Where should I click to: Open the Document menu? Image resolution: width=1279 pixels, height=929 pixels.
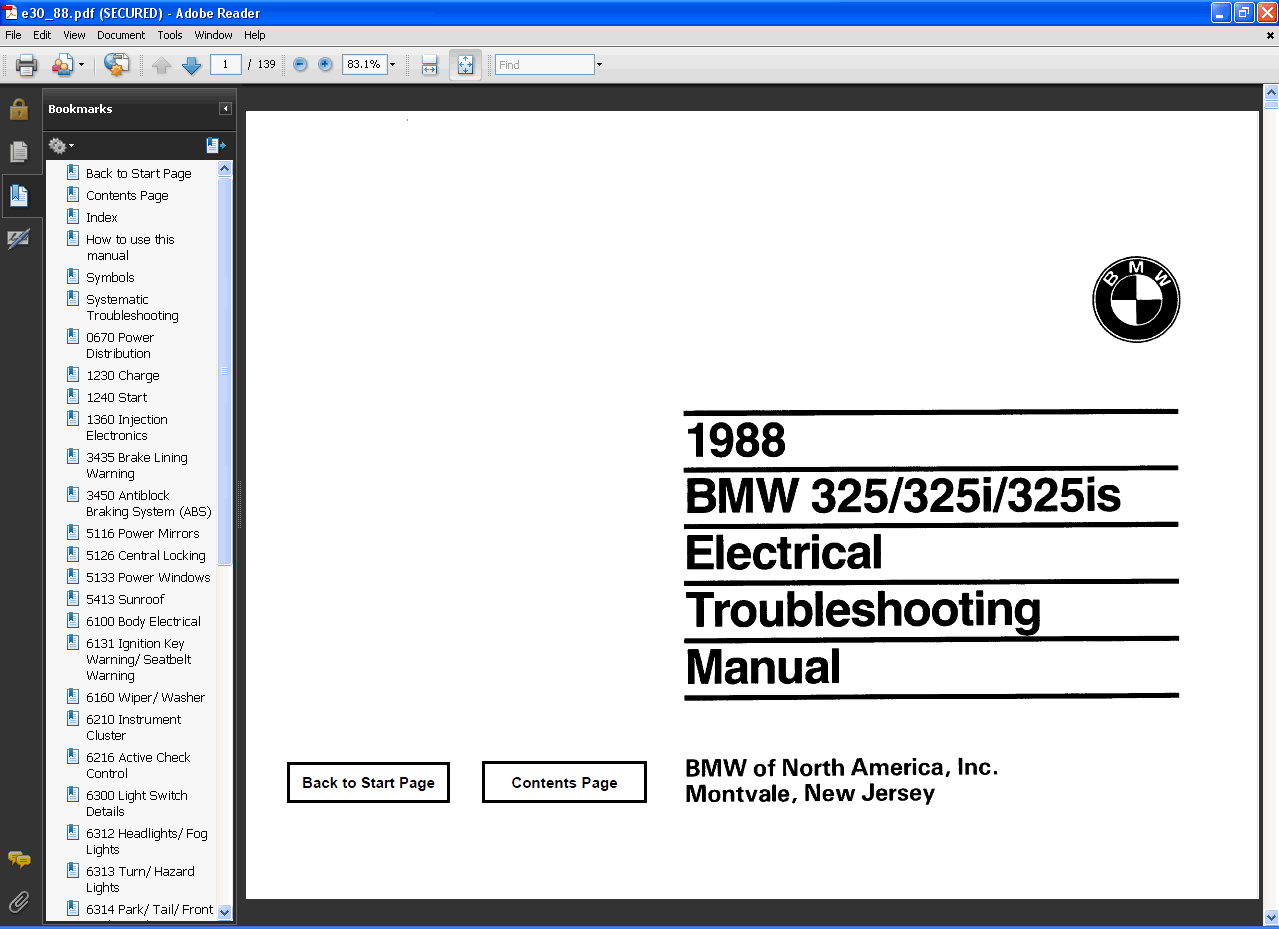pyautogui.click(x=121, y=35)
